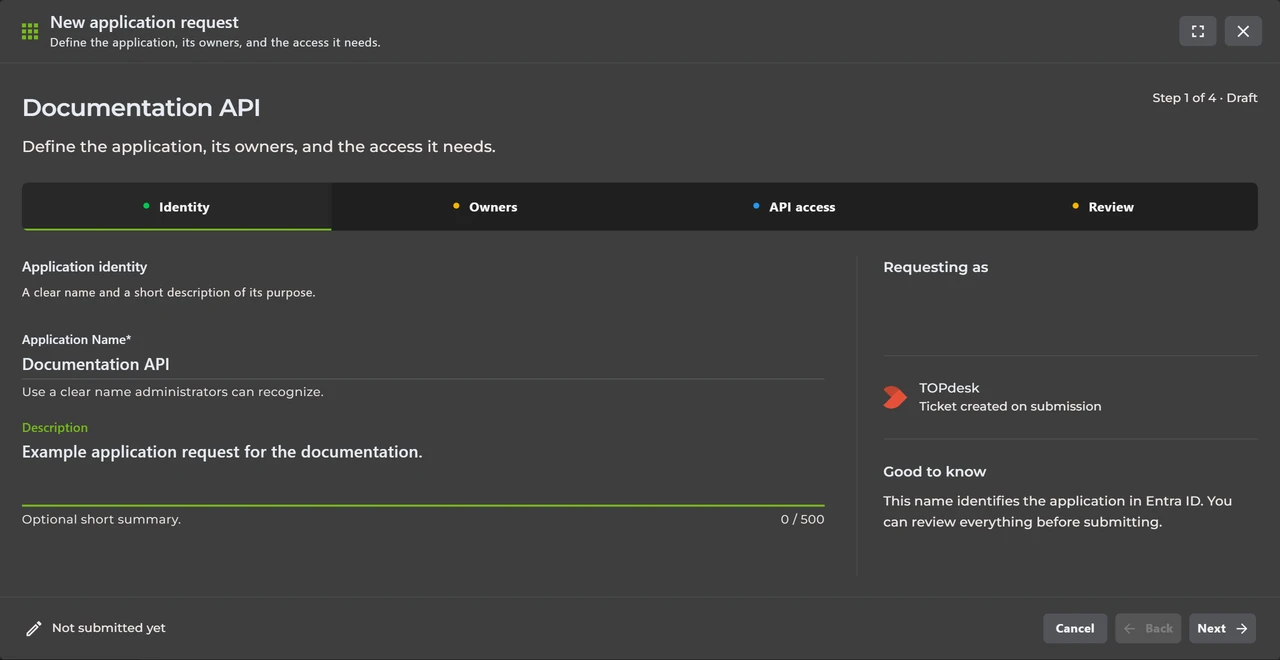Proceed with the Next button
The height and width of the screenshot is (660, 1280).
1222,628
